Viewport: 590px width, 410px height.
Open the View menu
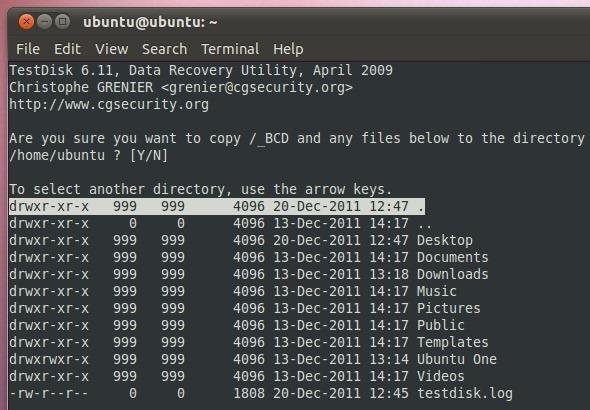tap(111, 49)
